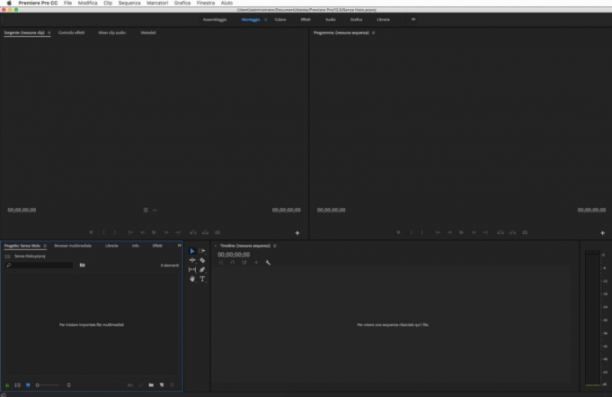Switch Project panel to list view
Screen dimensions: 612x397
[x=18, y=385]
